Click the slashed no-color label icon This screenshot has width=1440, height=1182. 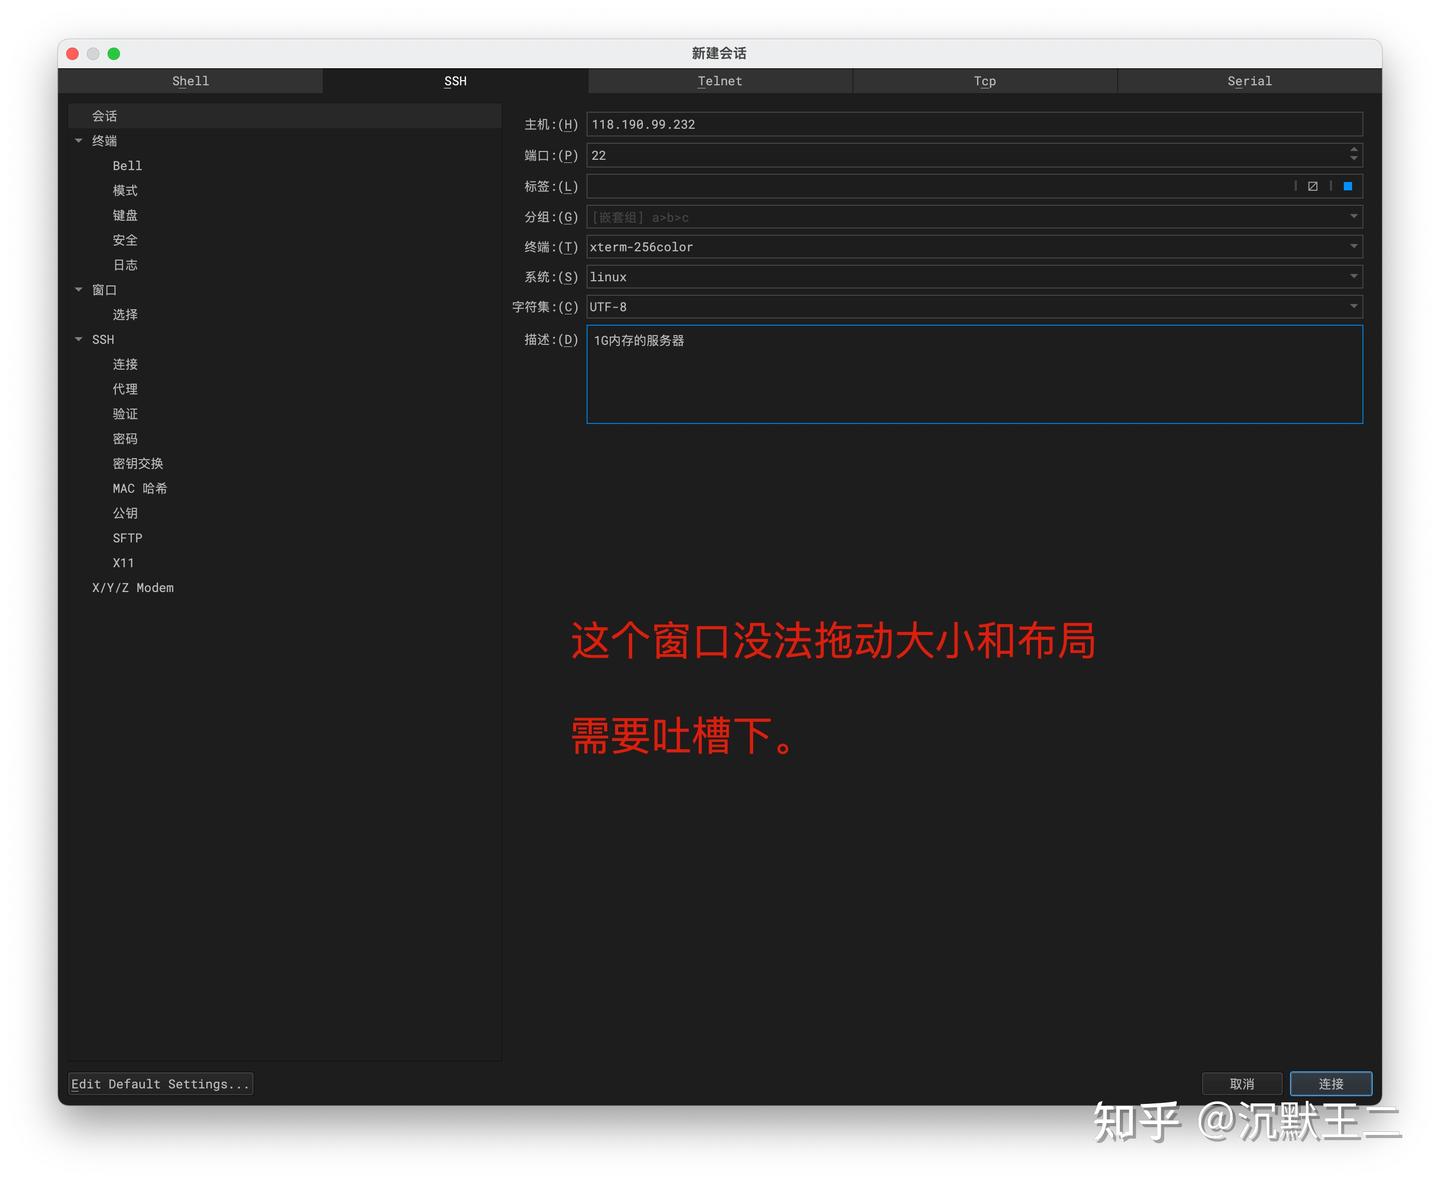click(x=1313, y=186)
